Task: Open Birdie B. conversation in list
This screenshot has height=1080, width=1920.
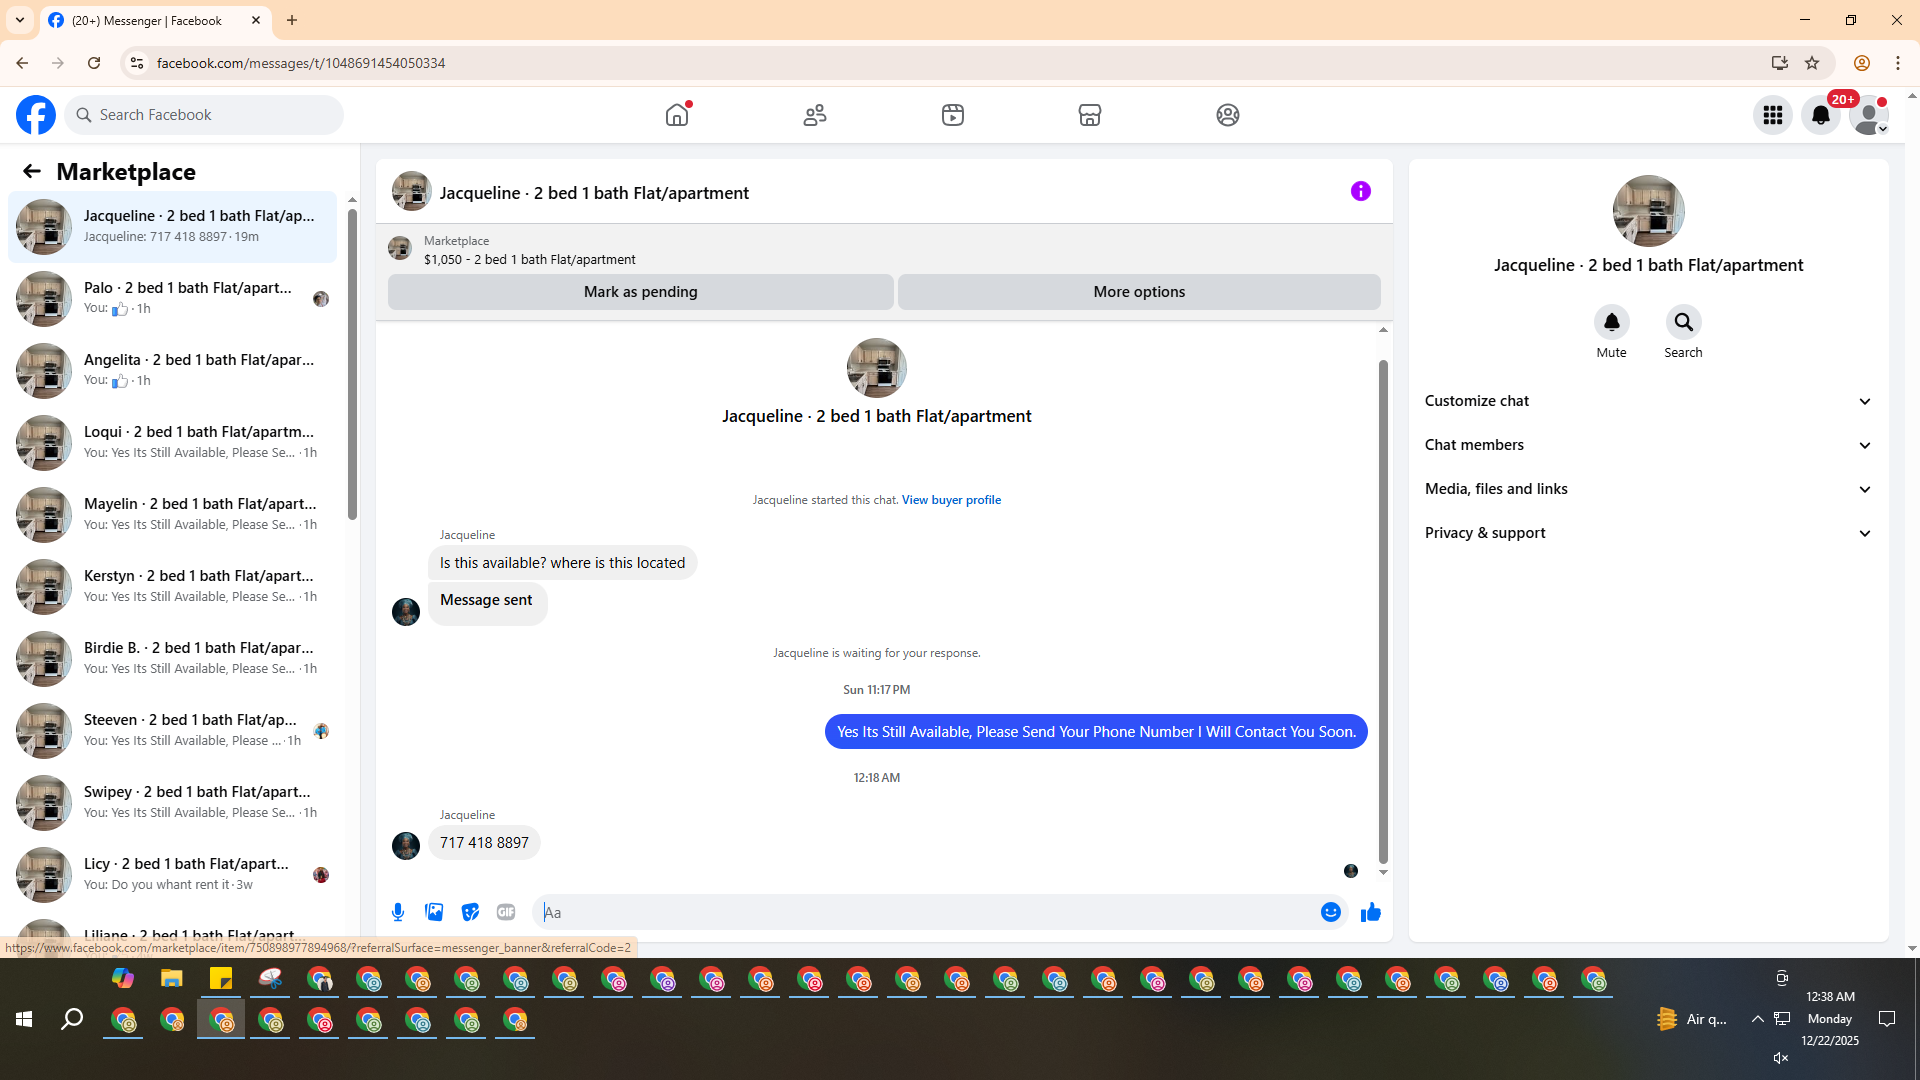Action: tap(172, 659)
